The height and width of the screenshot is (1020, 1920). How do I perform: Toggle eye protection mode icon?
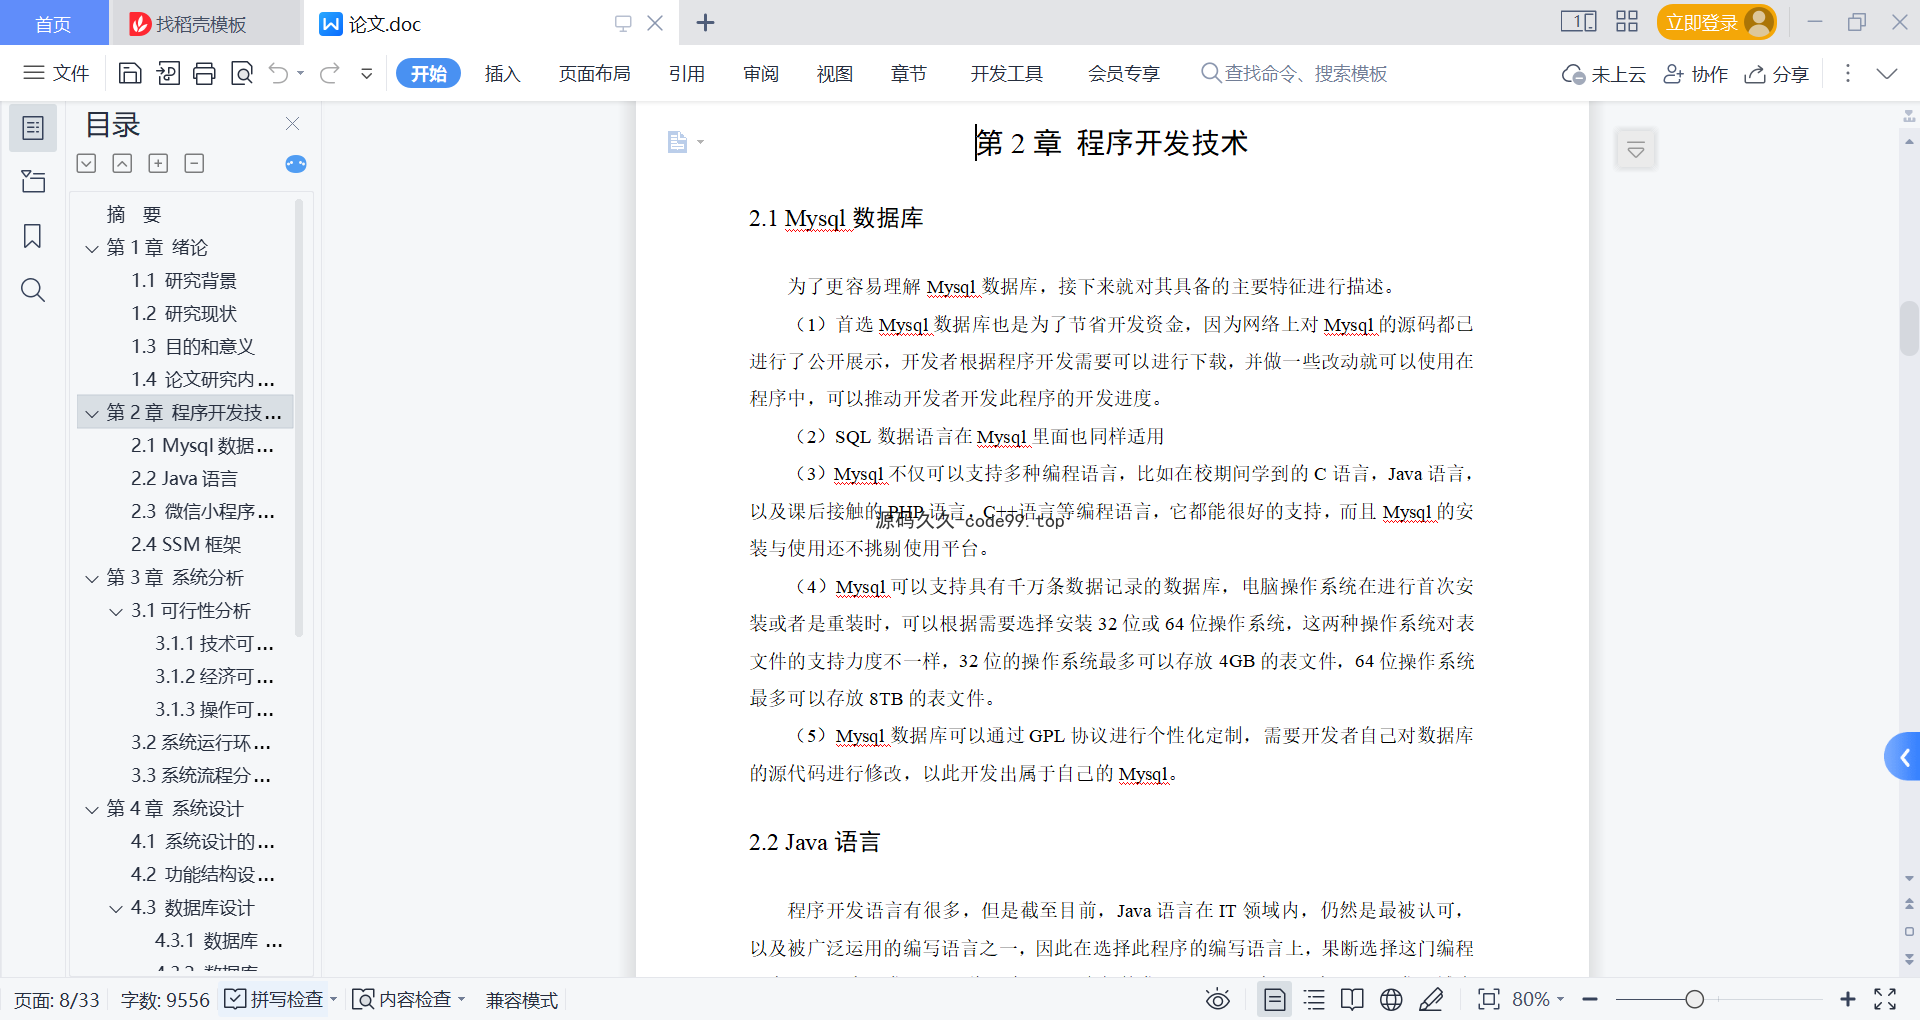pos(1217,999)
